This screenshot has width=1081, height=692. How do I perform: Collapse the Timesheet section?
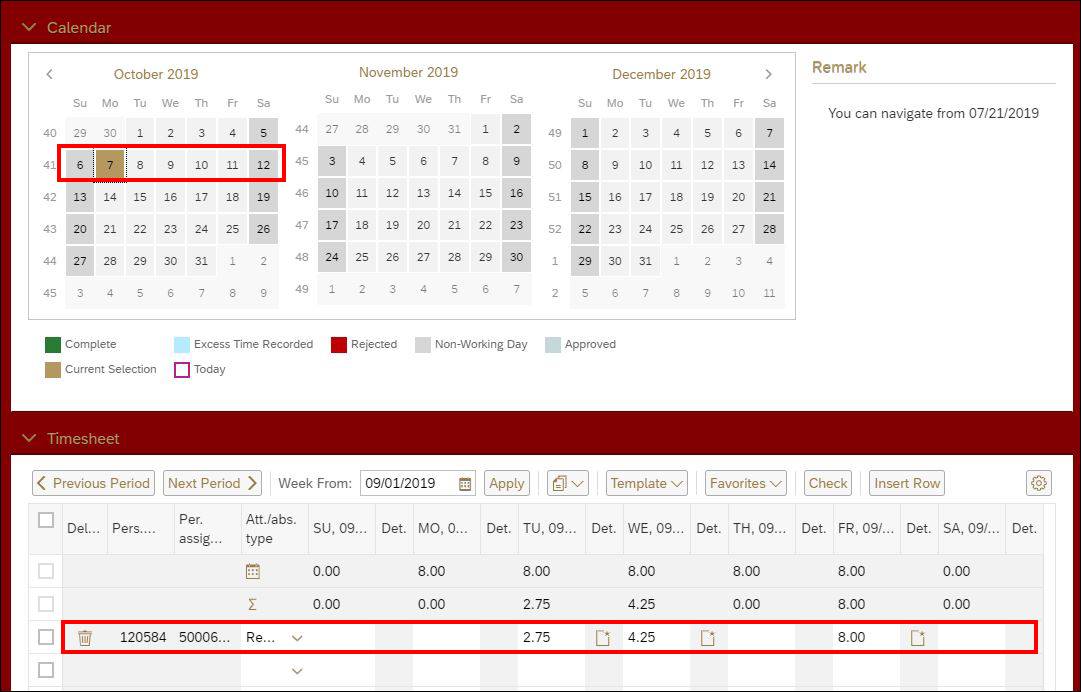point(29,438)
